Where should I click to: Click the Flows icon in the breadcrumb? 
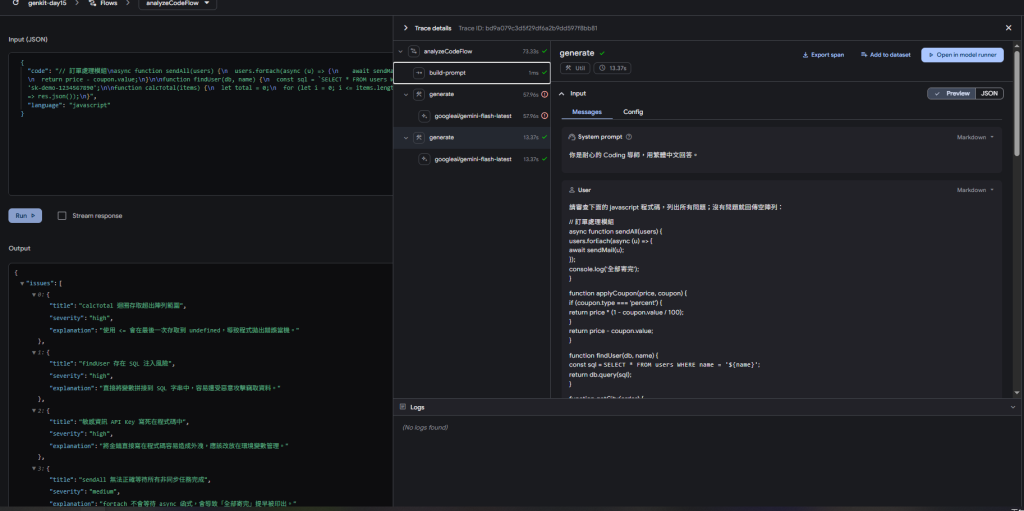(92, 3)
